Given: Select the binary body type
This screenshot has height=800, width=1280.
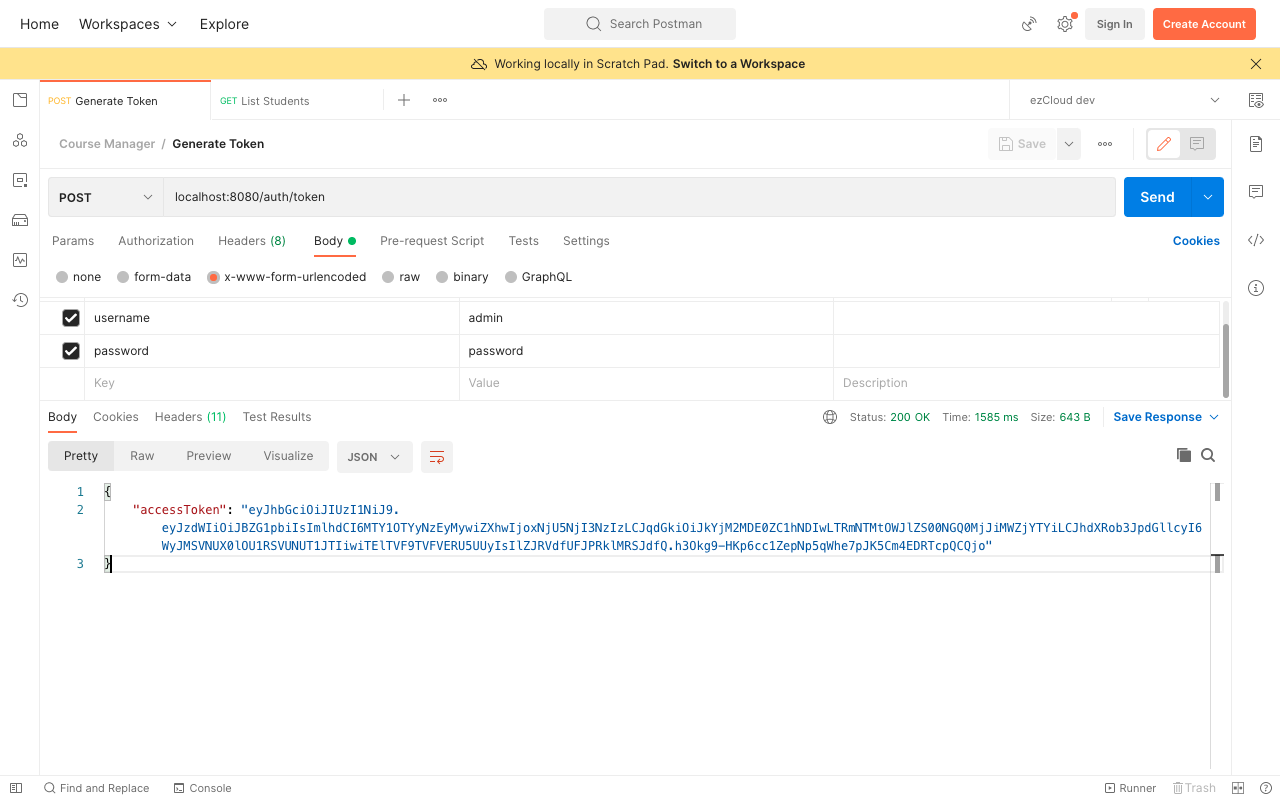Looking at the screenshot, I should 443,277.
